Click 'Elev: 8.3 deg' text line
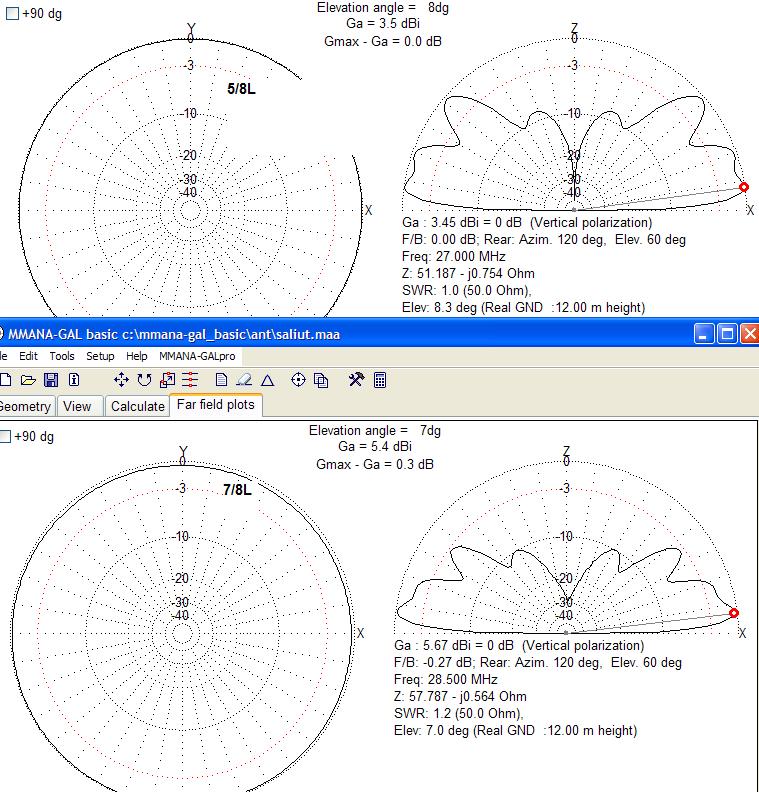This screenshot has width=759, height=792. pyautogui.click(x=524, y=308)
